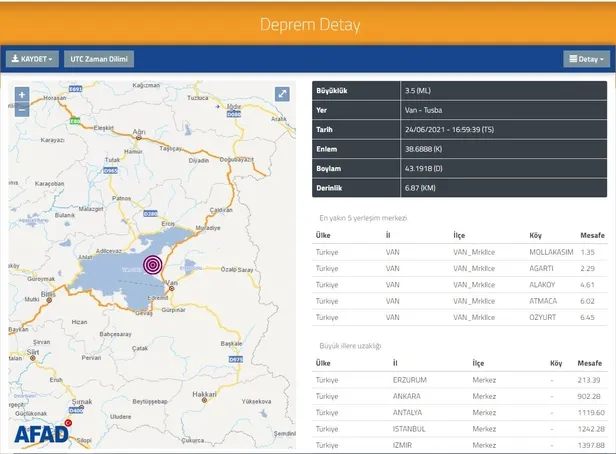
Task: Click the Tarih date value
Action: point(453,131)
